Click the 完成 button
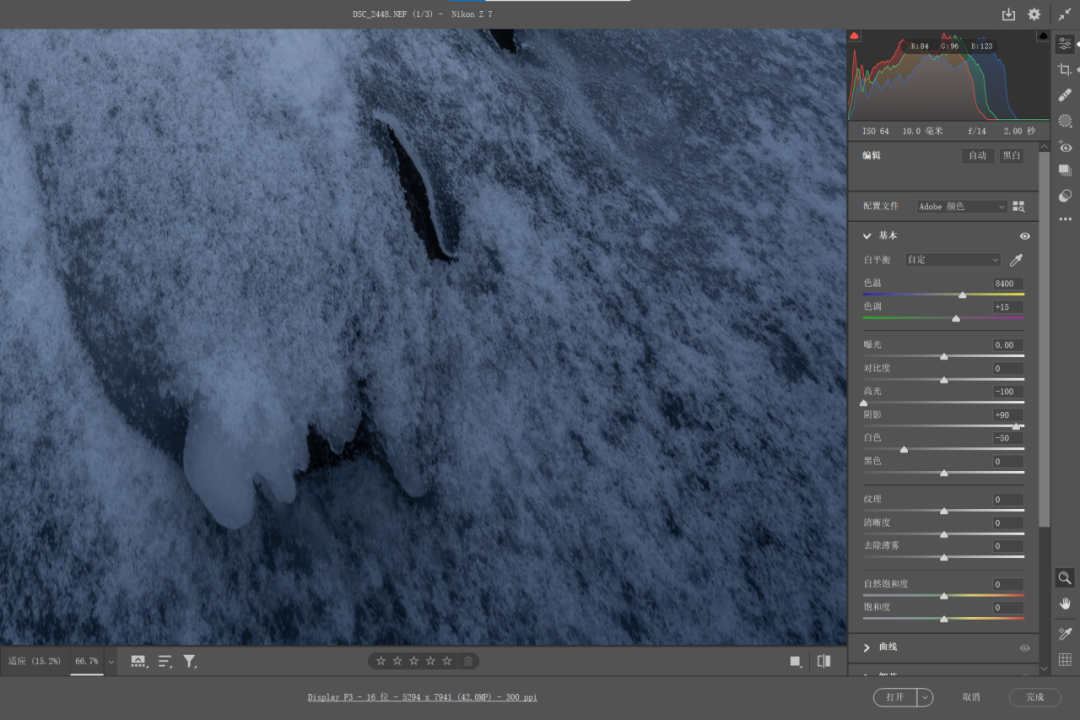Screen dimensions: 1080x720 point(1034,697)
